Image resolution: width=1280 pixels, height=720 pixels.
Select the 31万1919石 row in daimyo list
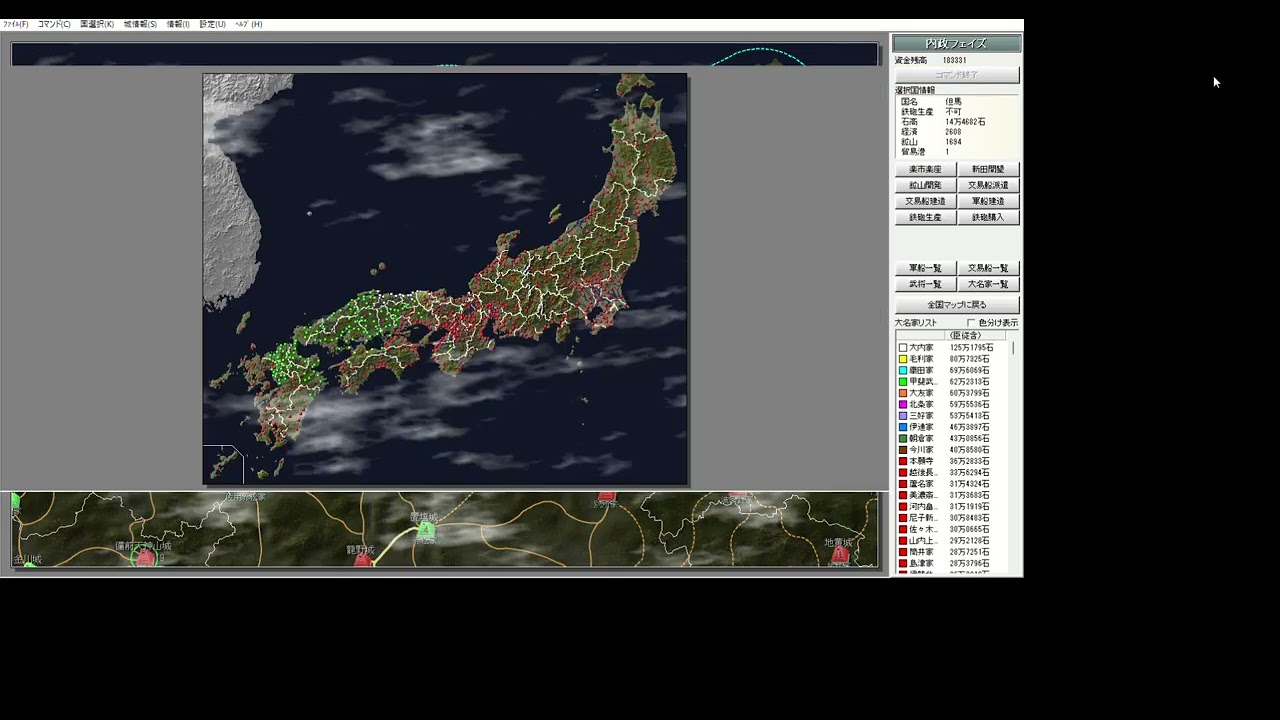(x=952, y=506)
